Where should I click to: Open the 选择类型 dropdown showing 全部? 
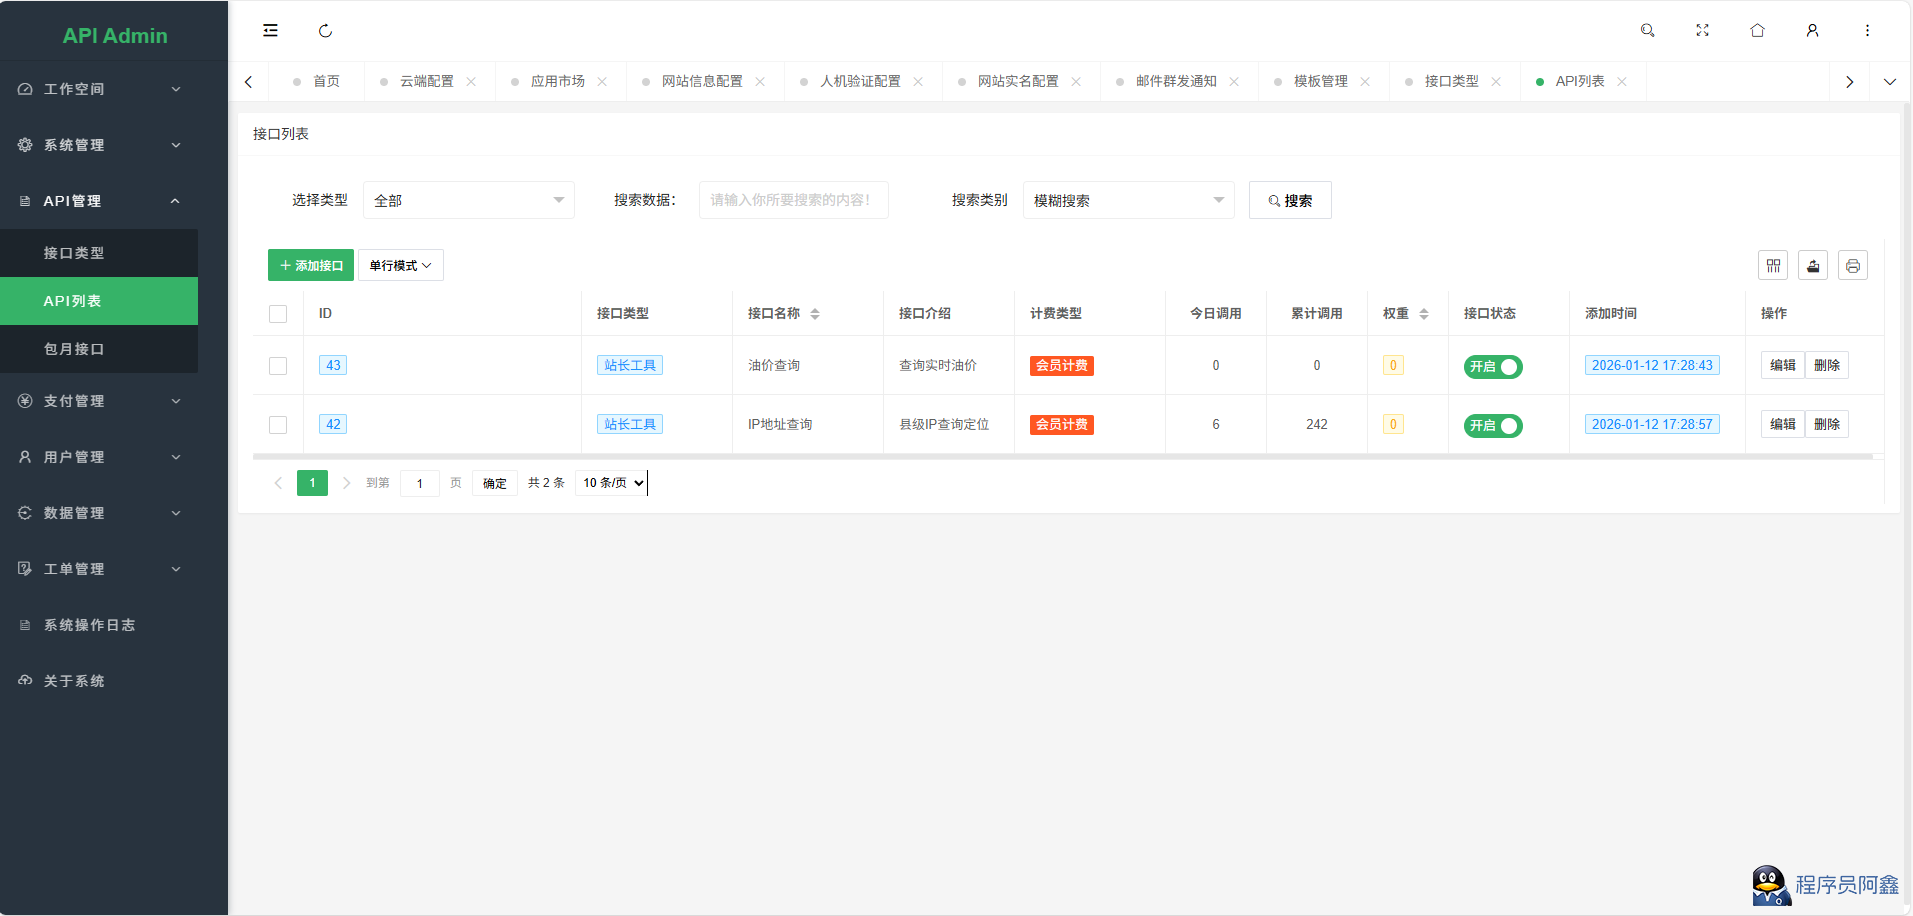tap(468, 201)
